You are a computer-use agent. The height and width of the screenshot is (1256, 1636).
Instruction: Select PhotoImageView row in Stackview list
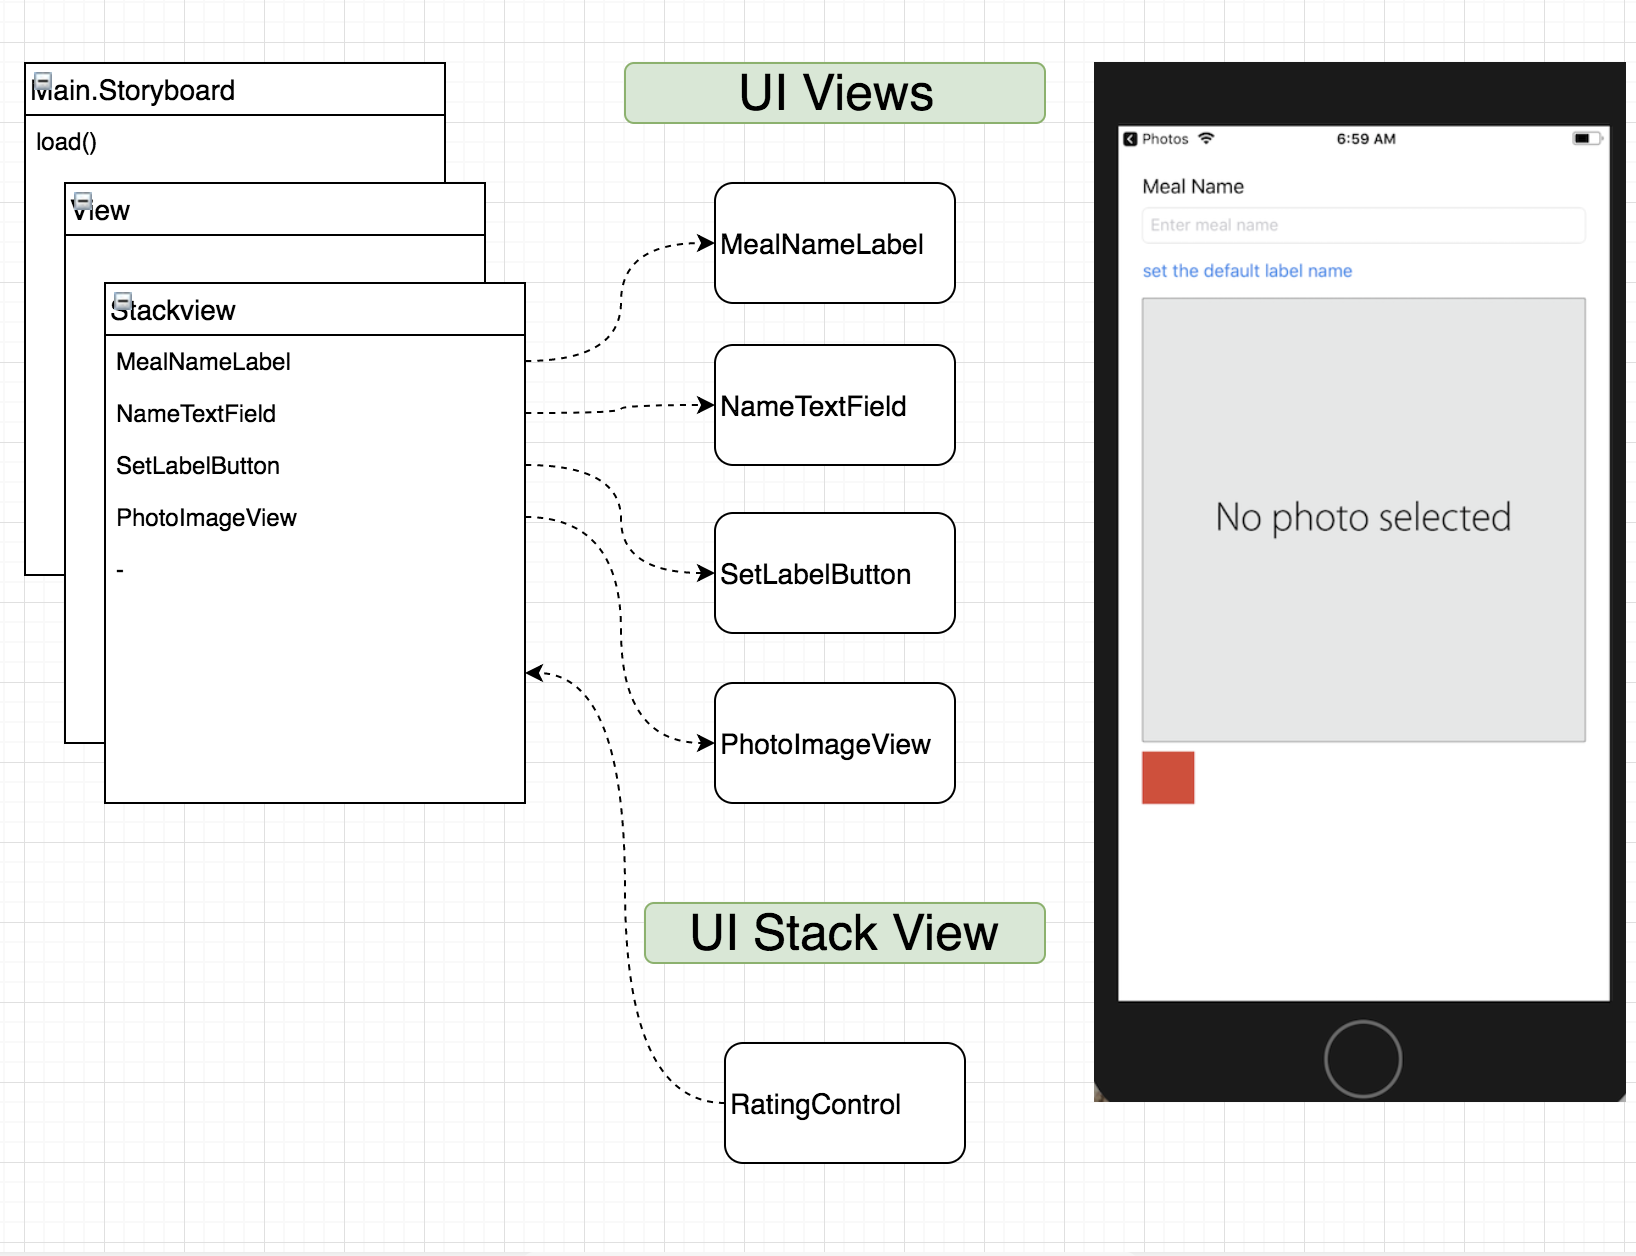pos(314,518)
